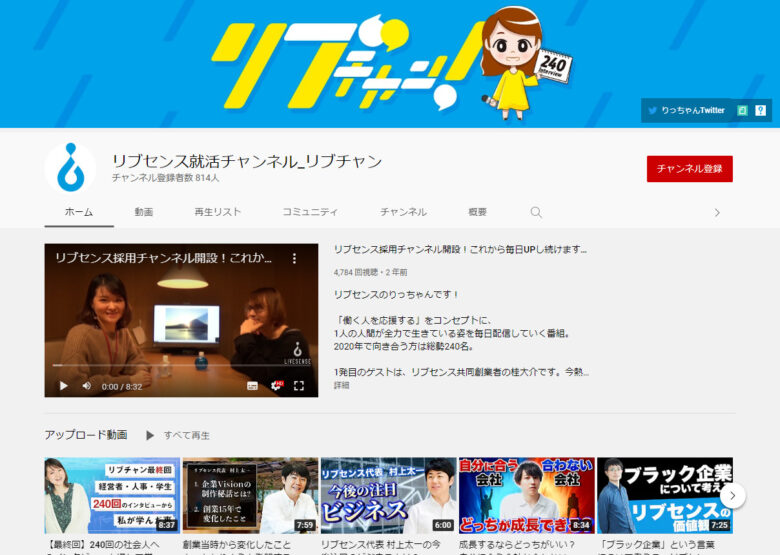Image resolution: width=780 pixels, height=555 pixels.
Task: Click the featured video progress bar
Action: tap(182, 366)
